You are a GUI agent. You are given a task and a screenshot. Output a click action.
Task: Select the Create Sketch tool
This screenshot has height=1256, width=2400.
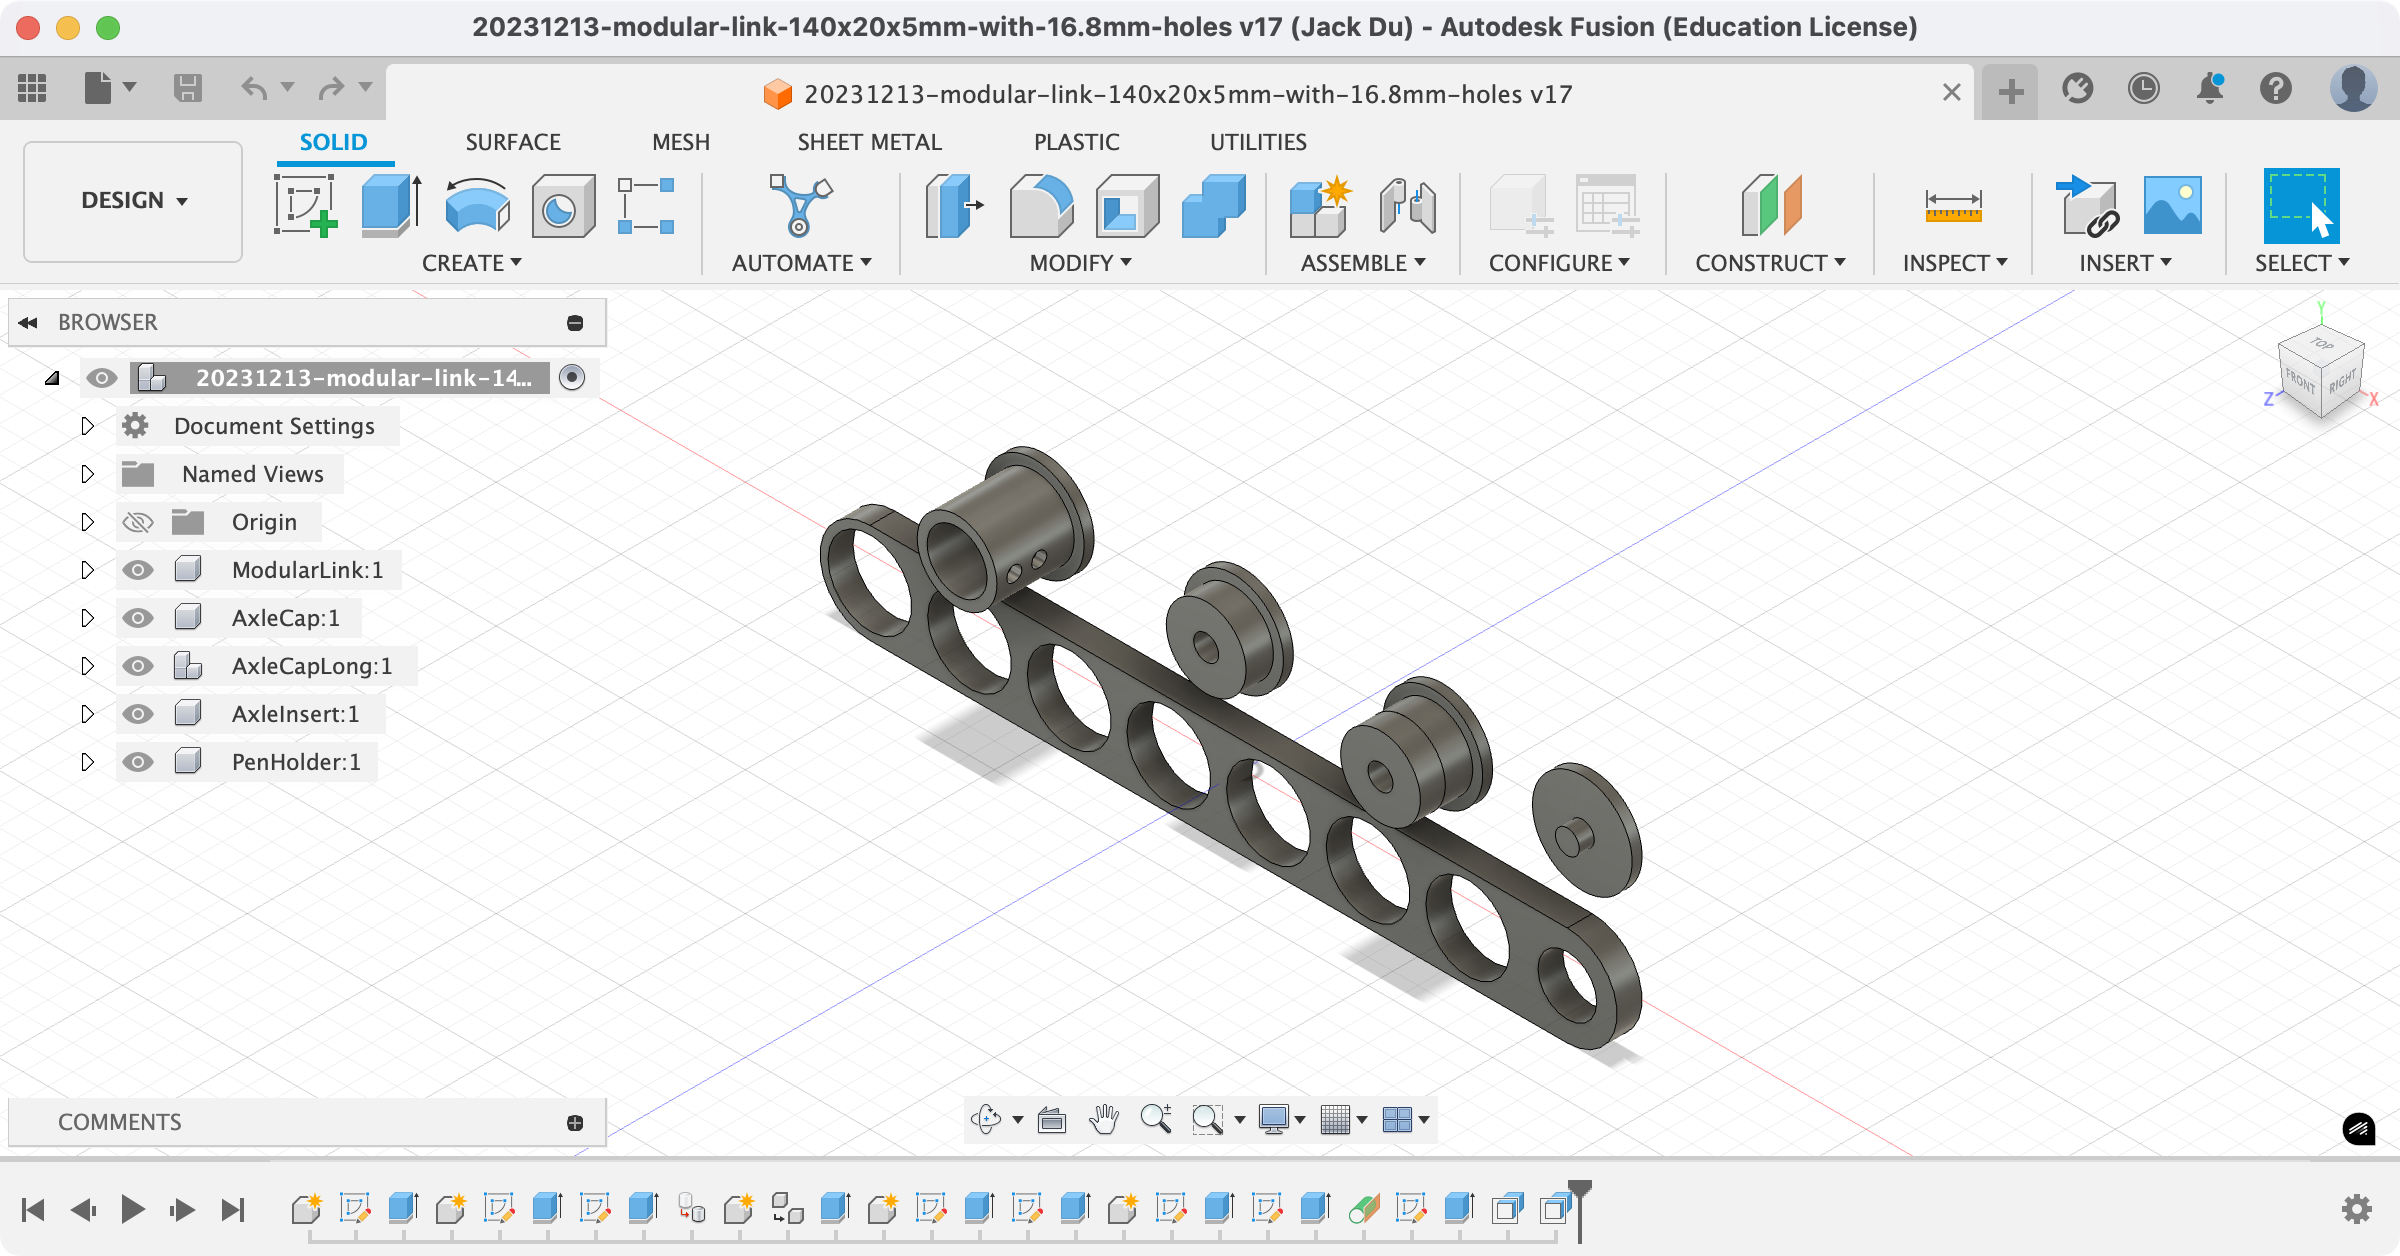[x=305, y=205]
